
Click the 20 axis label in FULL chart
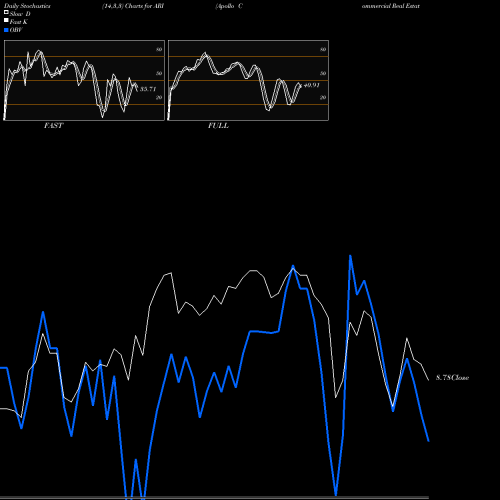[323, 97]
